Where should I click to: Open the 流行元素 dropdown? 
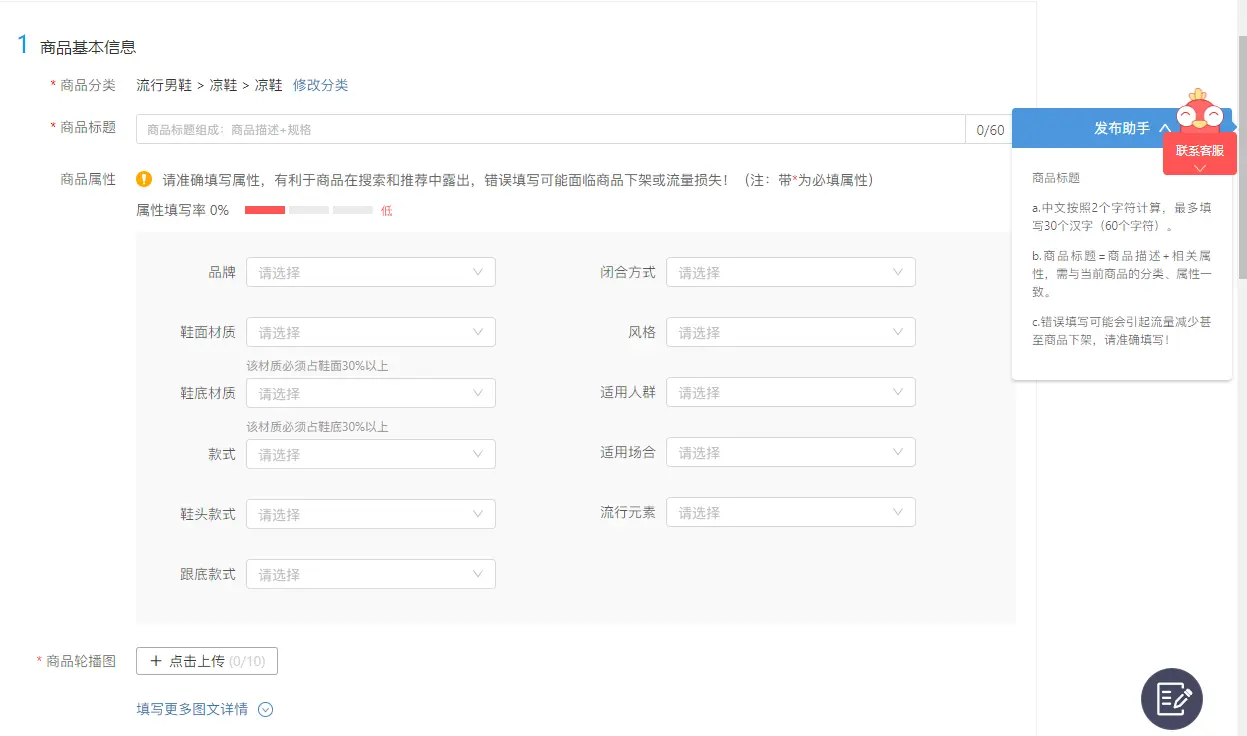click(x=790, y=513)
